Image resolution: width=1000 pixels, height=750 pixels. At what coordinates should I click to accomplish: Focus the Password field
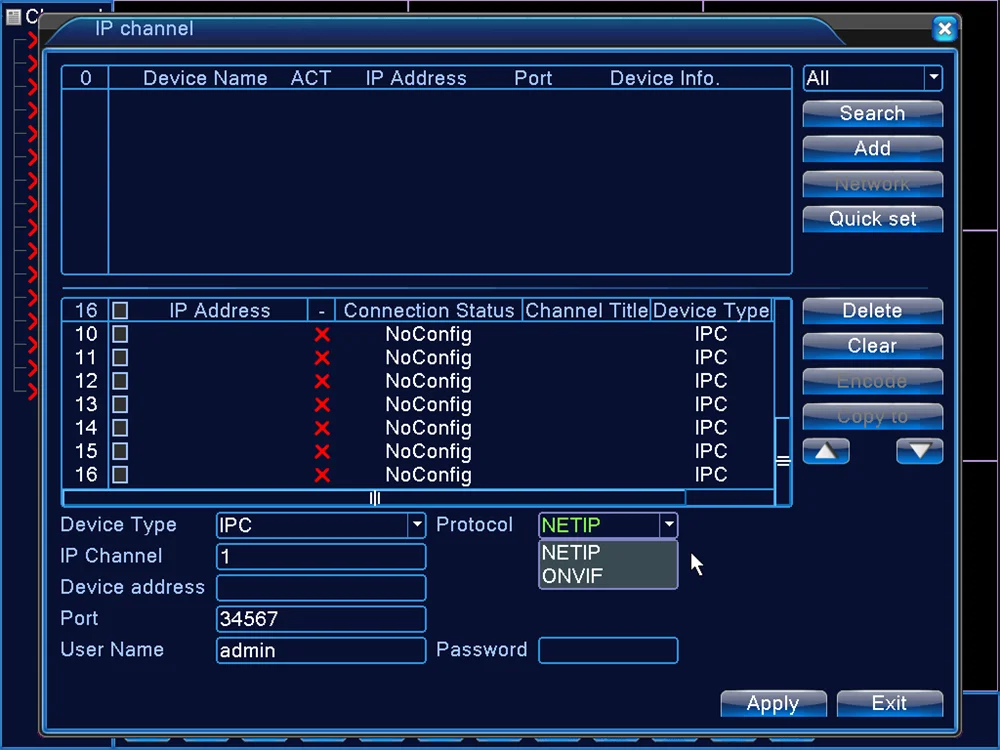point(608,651)
